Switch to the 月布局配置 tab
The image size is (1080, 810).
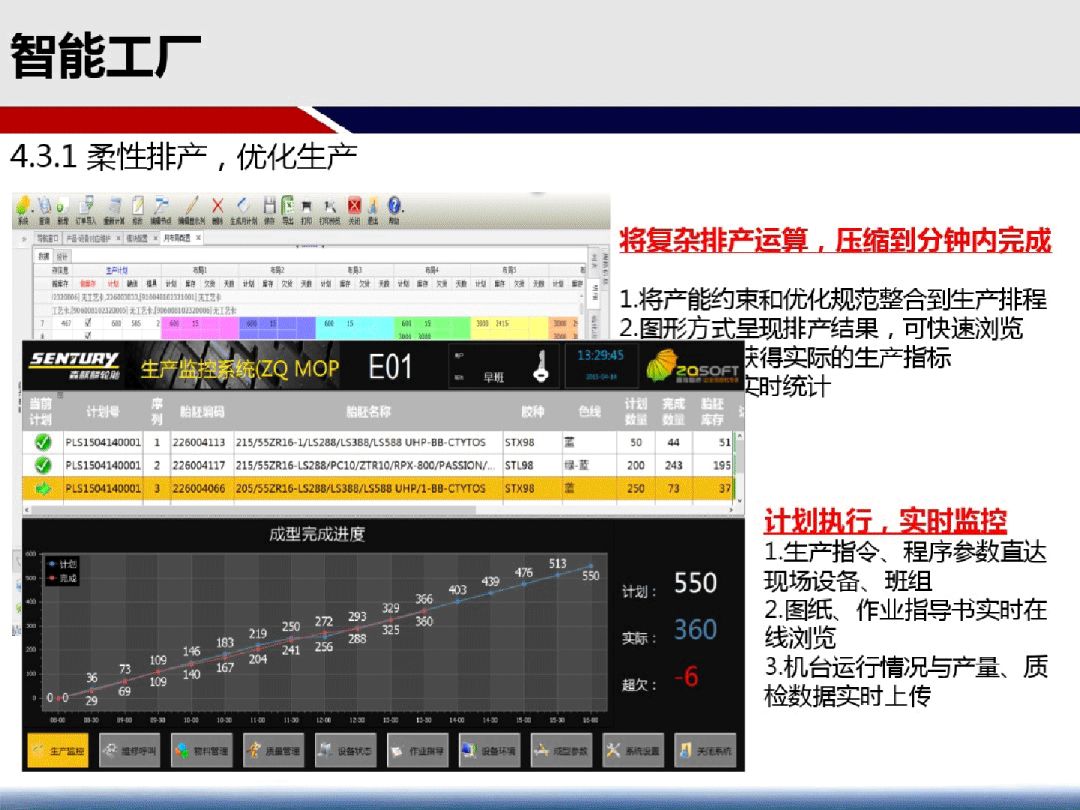pos(178,238)
